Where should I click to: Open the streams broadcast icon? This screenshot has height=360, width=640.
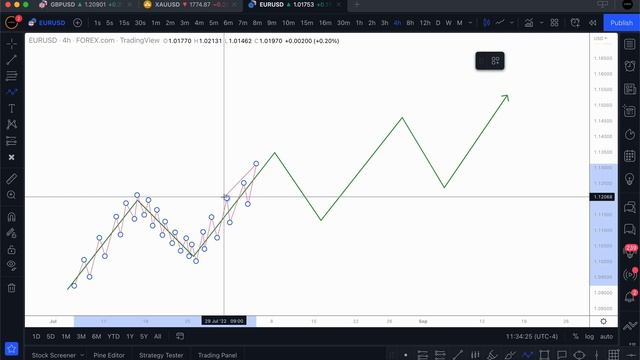(x=630, y=274)
